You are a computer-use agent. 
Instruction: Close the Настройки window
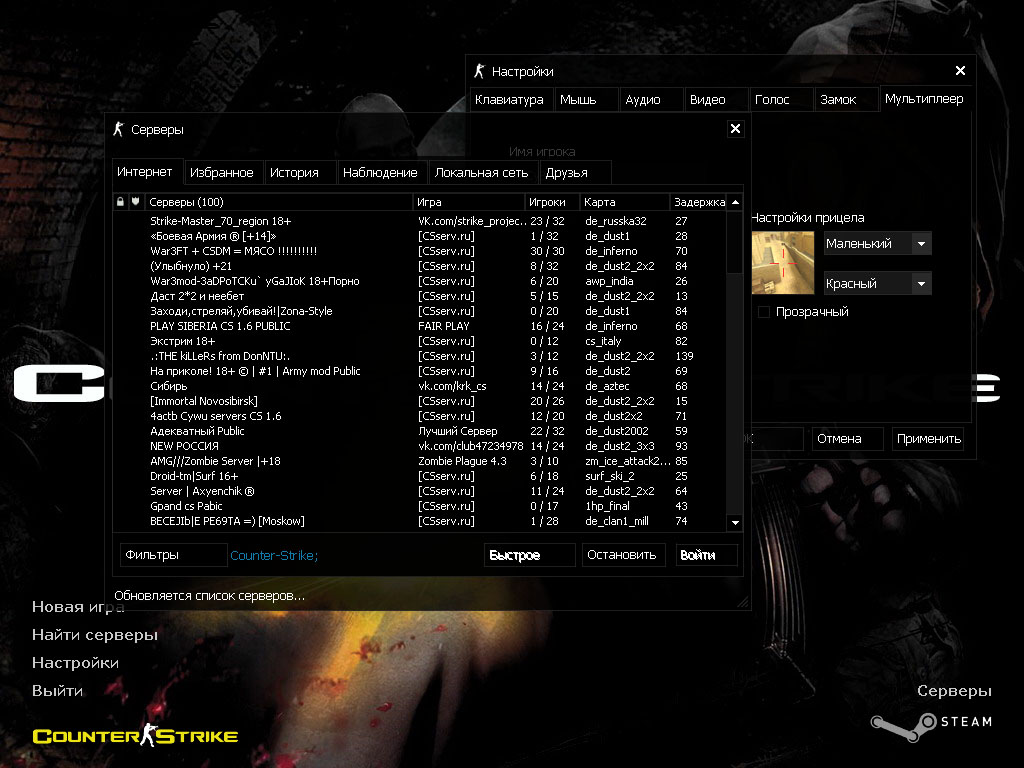[x=960, y=71]
